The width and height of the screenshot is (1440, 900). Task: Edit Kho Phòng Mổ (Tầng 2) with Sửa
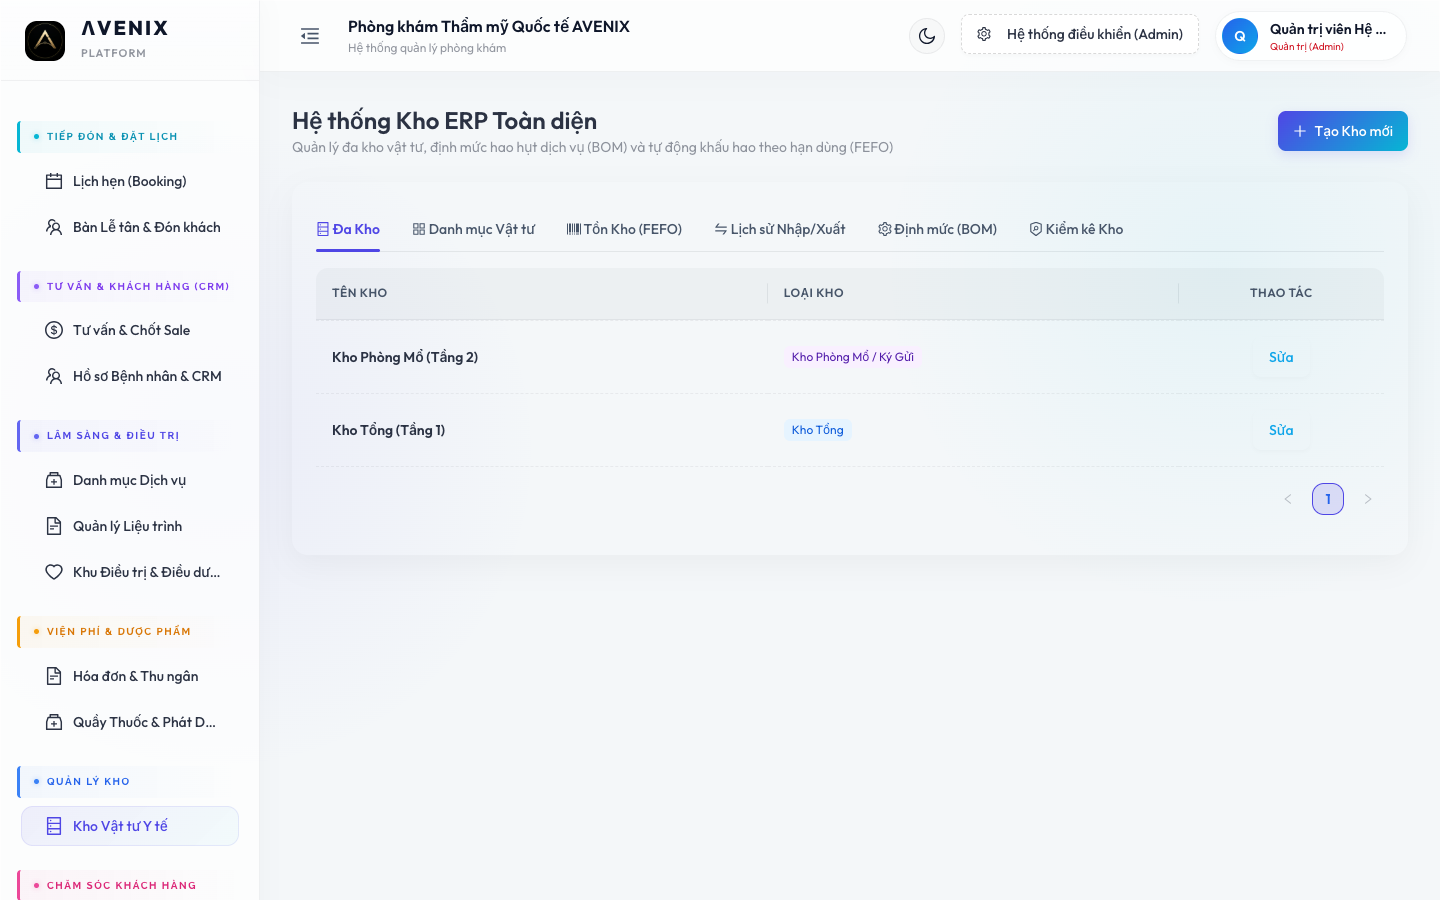point(1281,357)
